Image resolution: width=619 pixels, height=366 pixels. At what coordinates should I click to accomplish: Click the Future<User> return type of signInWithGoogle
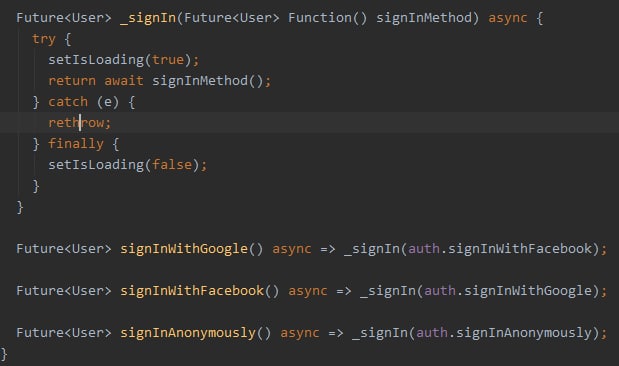click(x=64, y=249)
